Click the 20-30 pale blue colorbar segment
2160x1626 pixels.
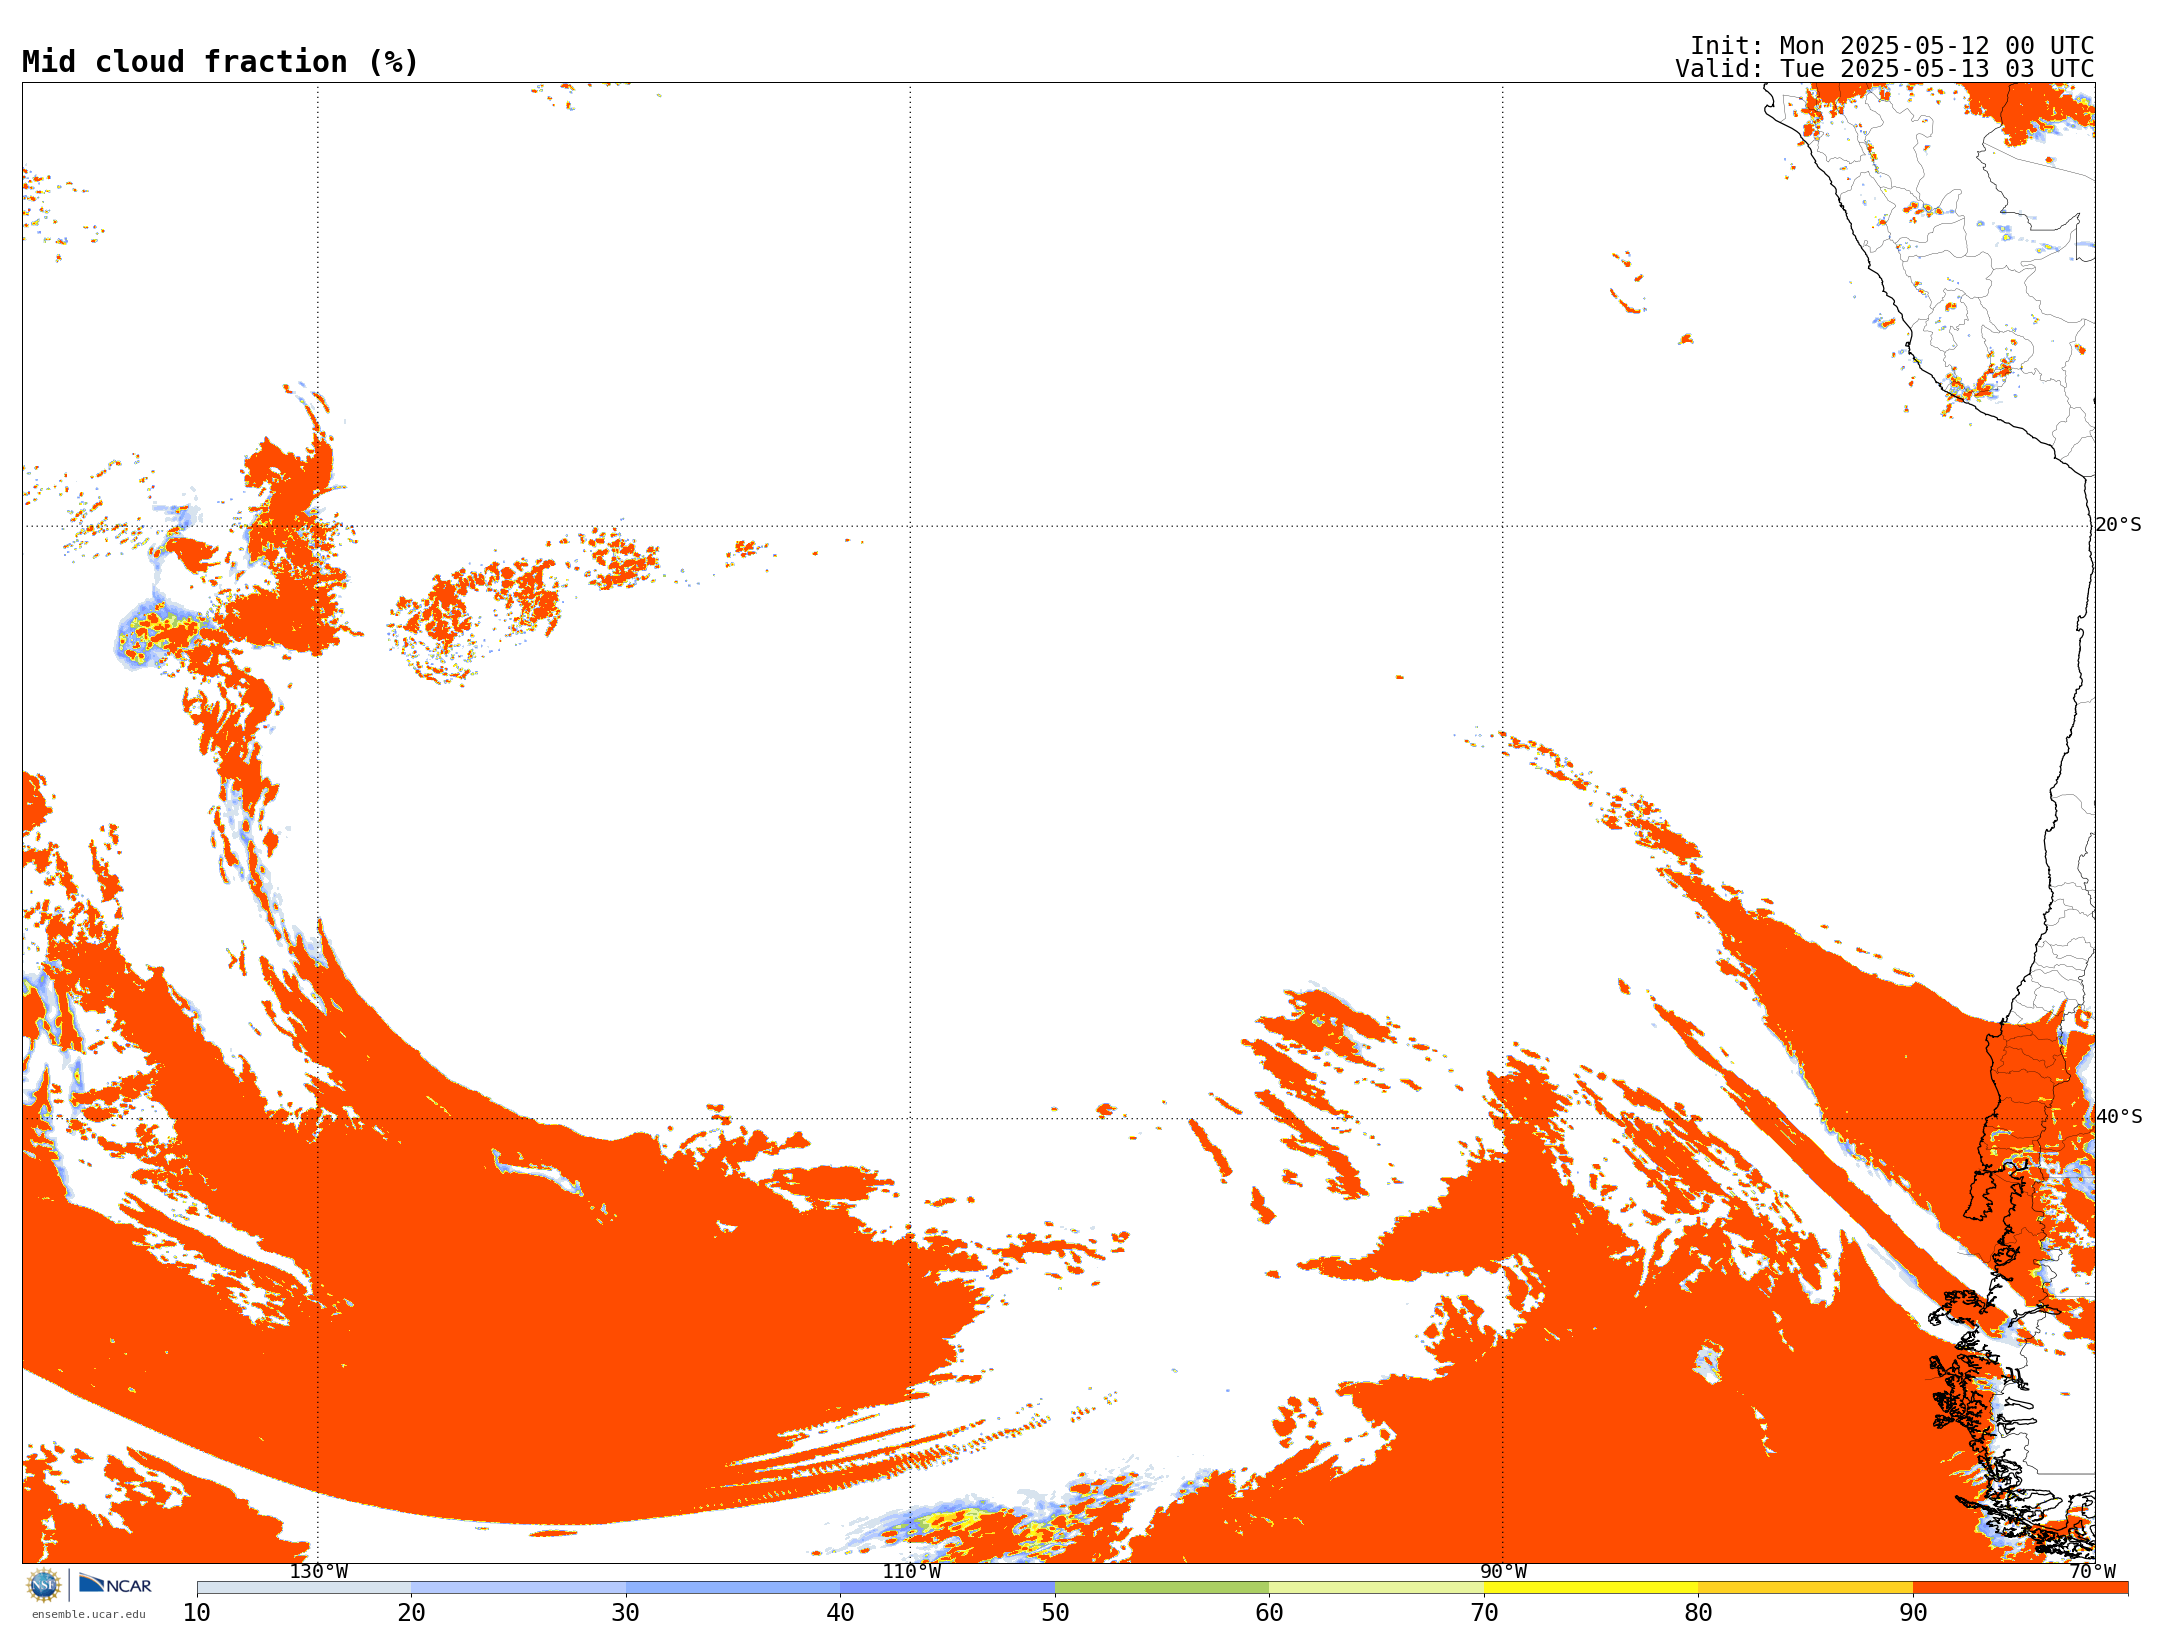(518, 1588)
